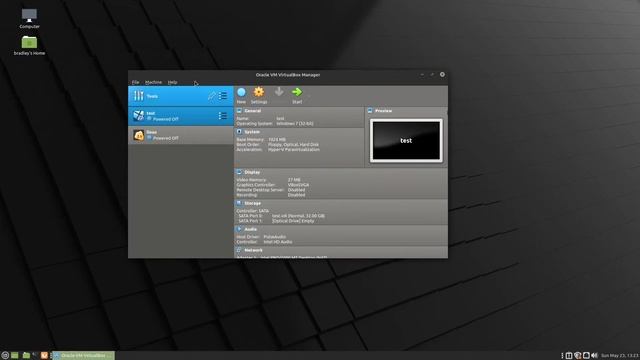
Task: Click the orange launcher icon in the taskbar
Action: [44, 356]
